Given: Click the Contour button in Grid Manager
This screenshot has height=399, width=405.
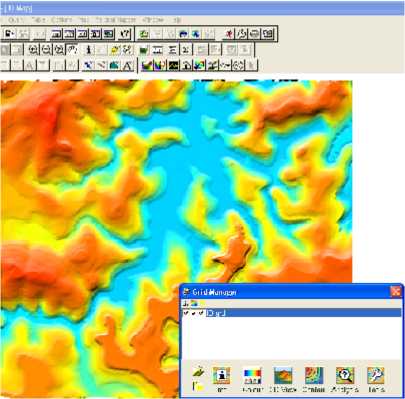Looking at the screenshot, I should coord(314,380).
